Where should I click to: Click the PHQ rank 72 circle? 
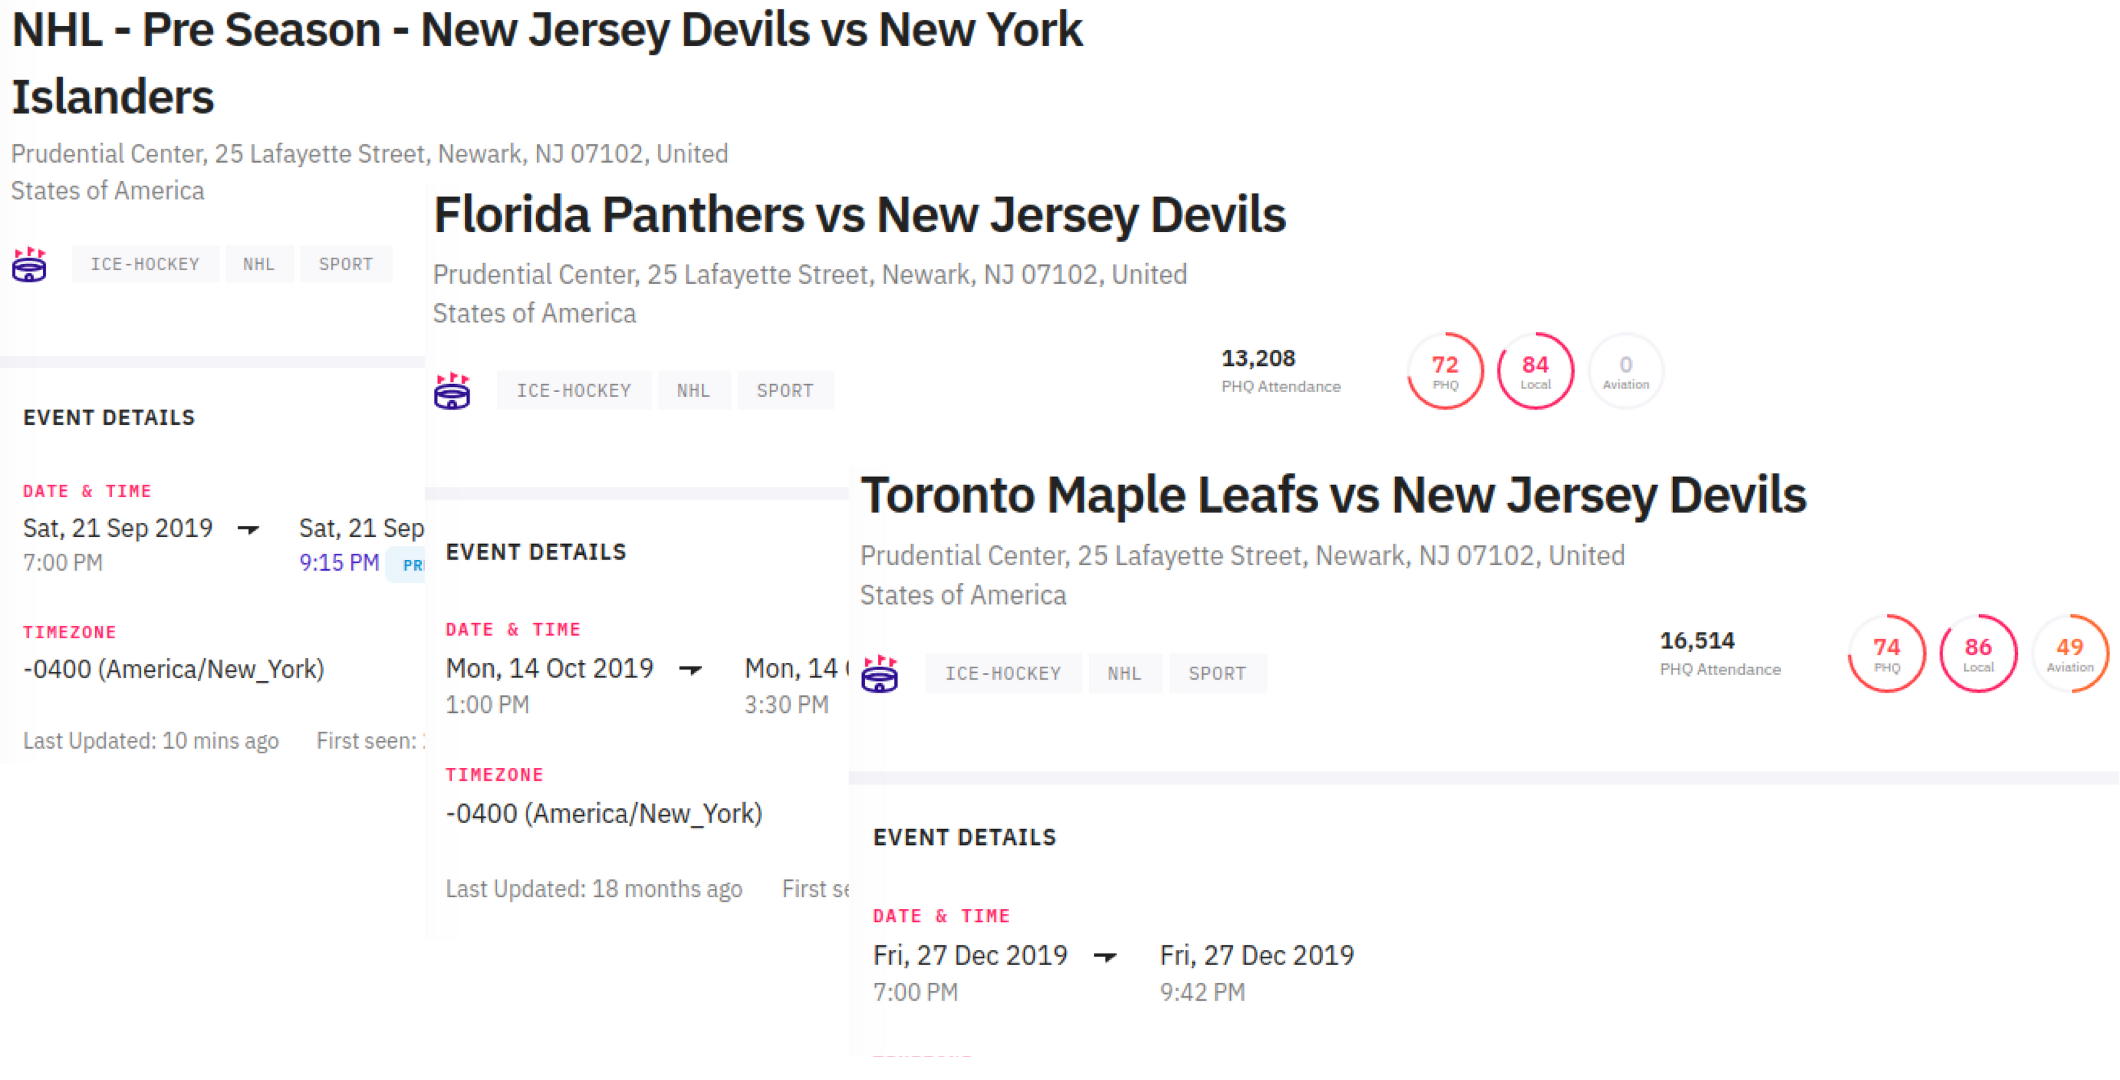coord(1445,371)
